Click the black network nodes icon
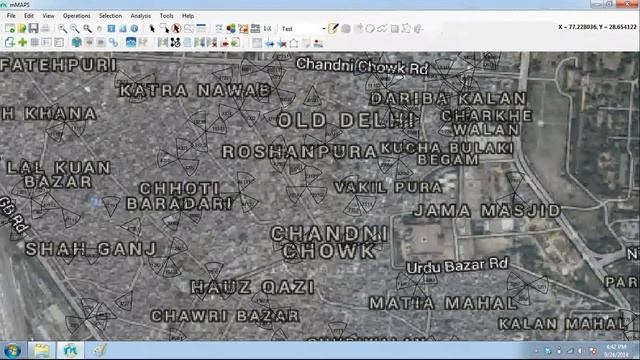640x360 pixels. (x=176, y=42)
